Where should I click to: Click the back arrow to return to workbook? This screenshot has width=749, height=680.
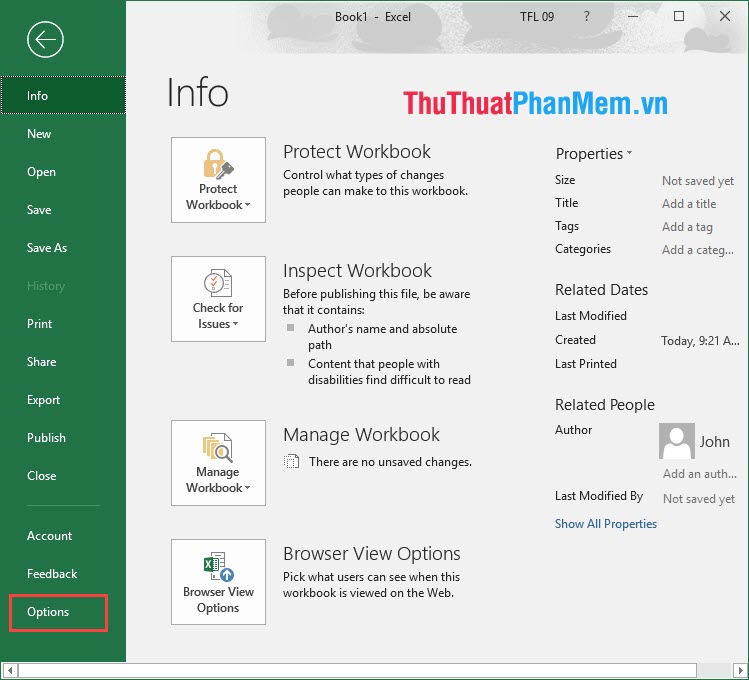[45, 40]
